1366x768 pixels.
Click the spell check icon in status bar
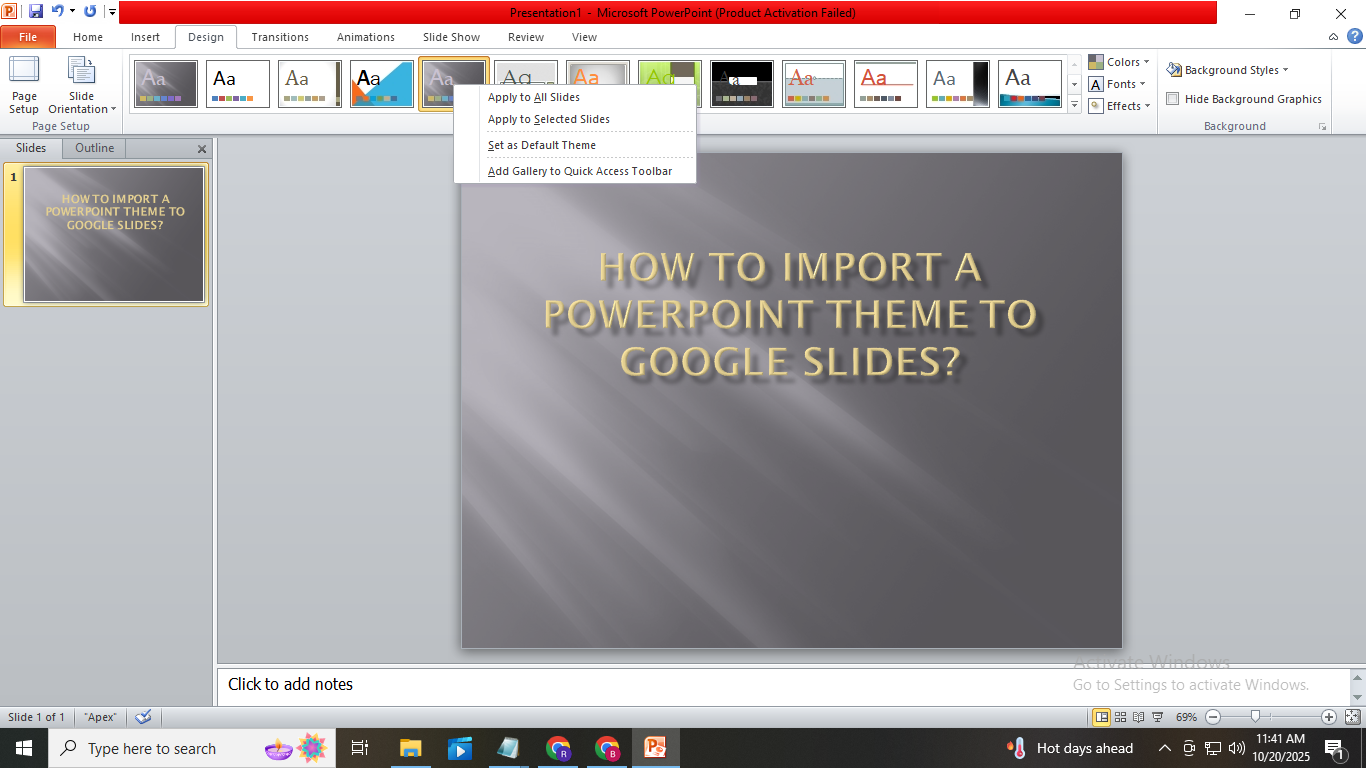point(143,717)
